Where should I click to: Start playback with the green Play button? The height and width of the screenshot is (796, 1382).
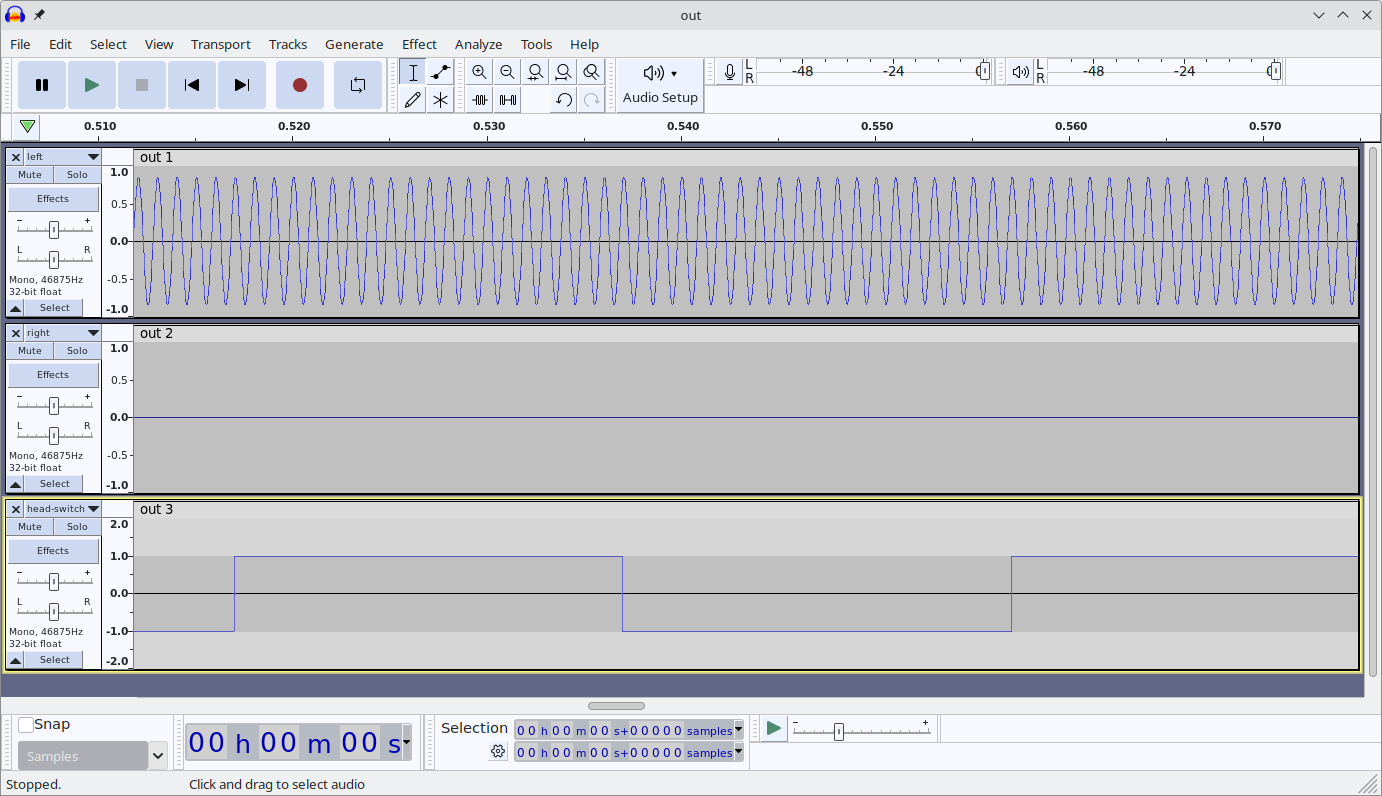click(92, 85)
